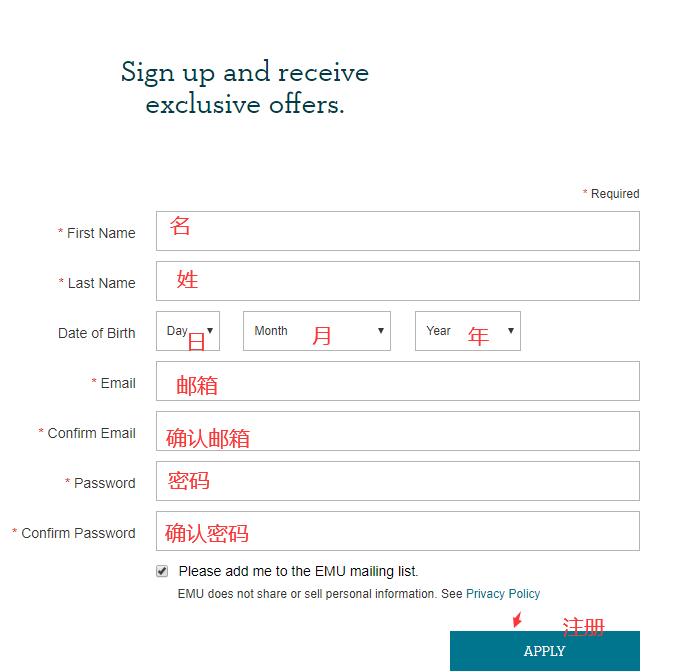Focus the Confirm Password field
Image resolution: width=681 pixels, height=672 pixels.
coord(397,531)
